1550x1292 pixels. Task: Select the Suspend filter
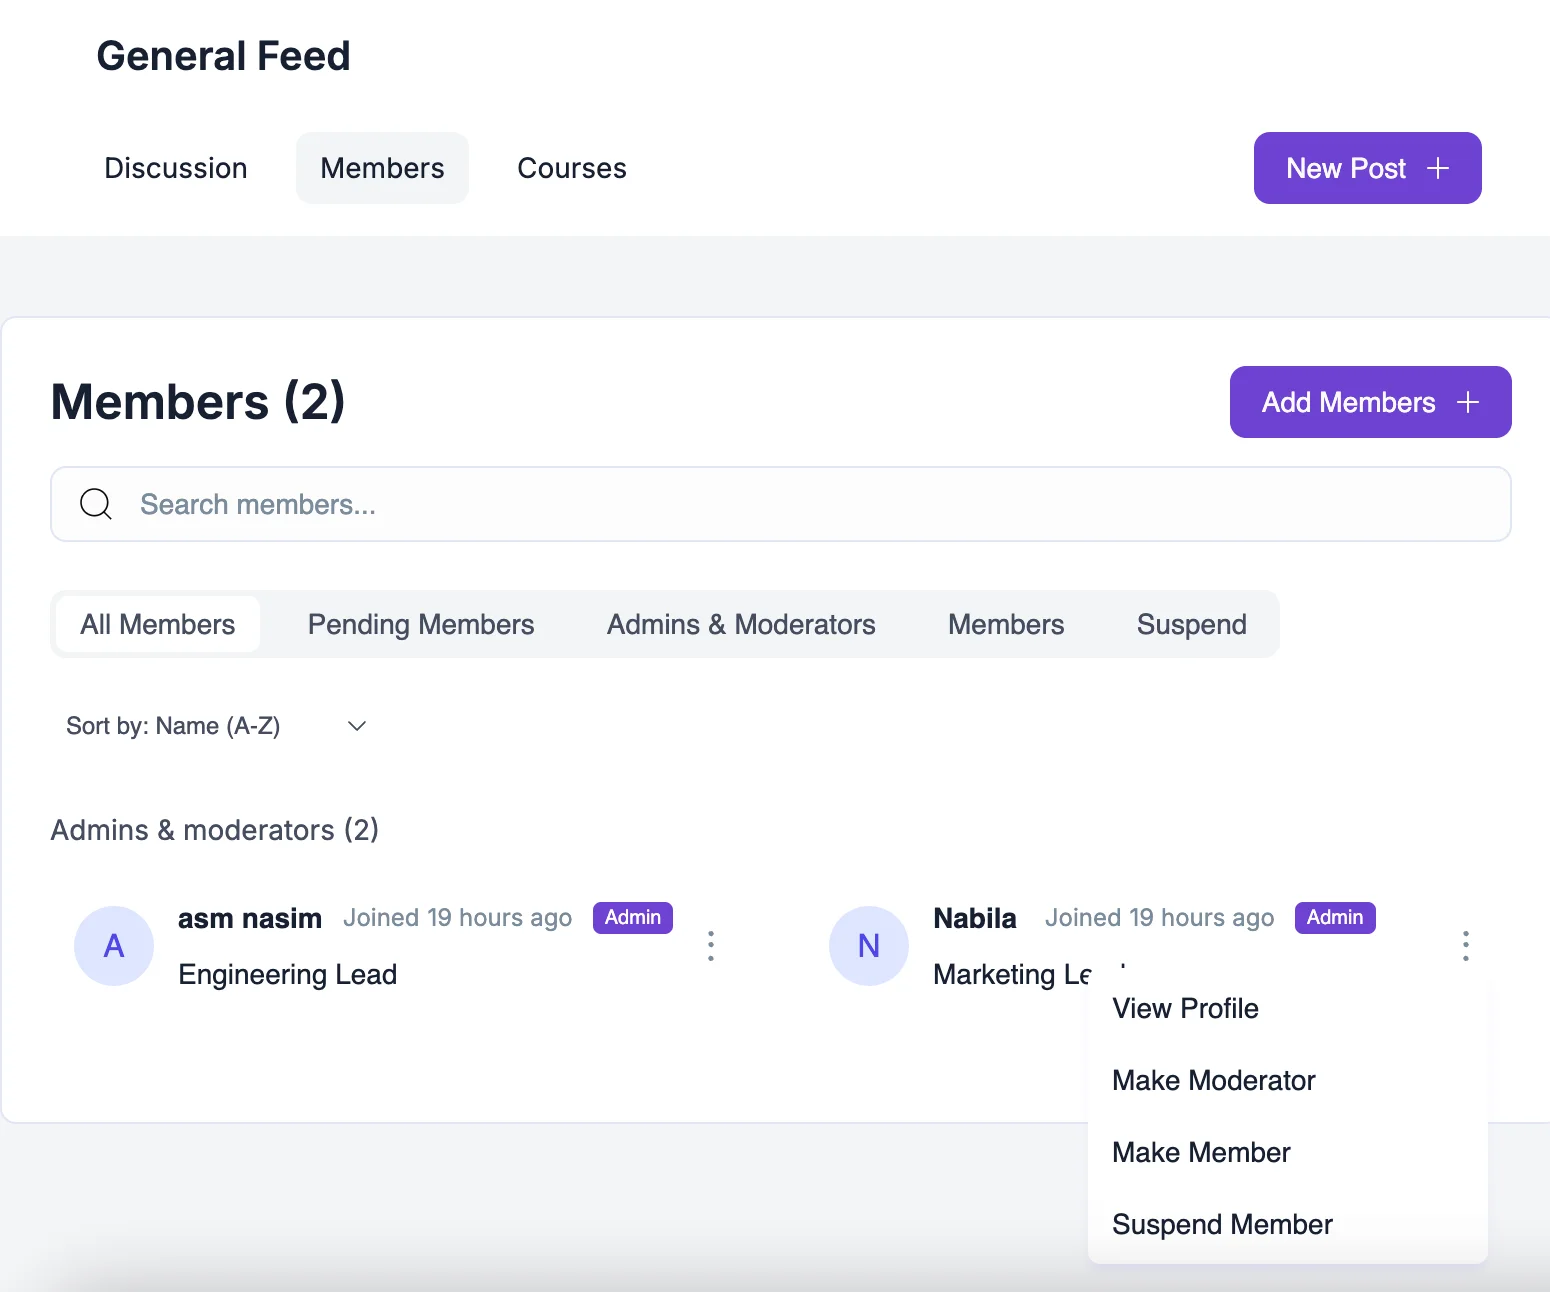click(1190, 623)
